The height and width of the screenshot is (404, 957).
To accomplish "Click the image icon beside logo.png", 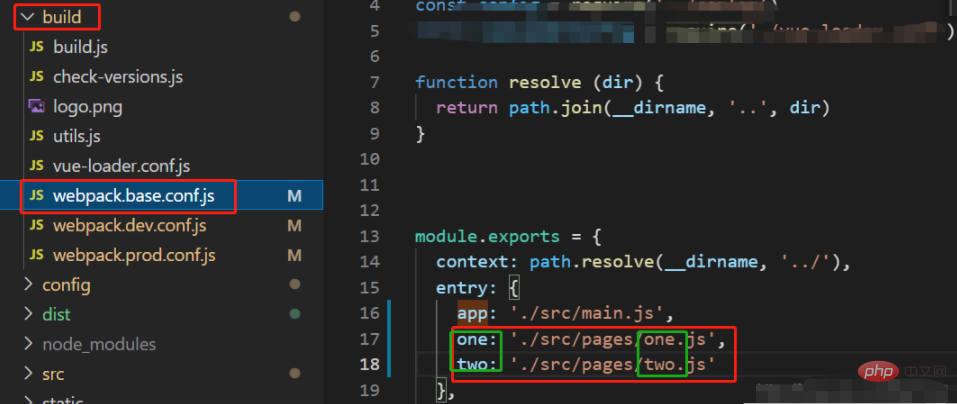I will tap(37, 107).
